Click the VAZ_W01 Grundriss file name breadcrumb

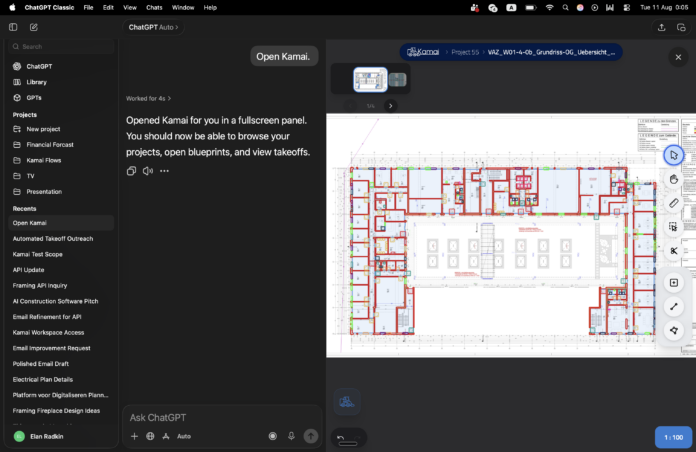coord(551,52)
